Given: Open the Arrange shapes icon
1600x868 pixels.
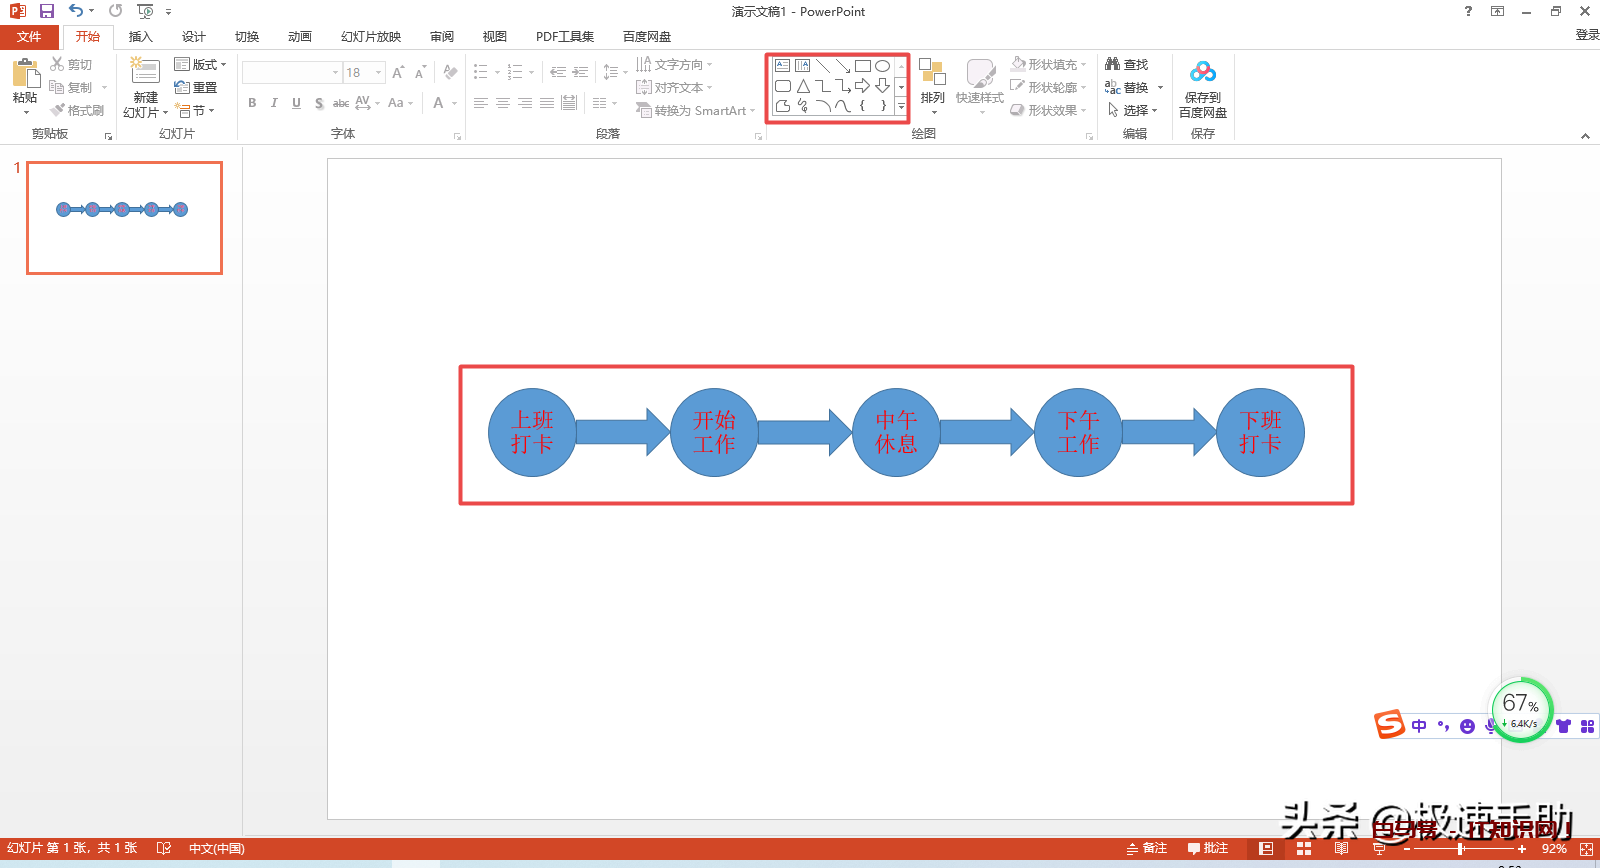Looking at the screenshot, I should 932,75.
